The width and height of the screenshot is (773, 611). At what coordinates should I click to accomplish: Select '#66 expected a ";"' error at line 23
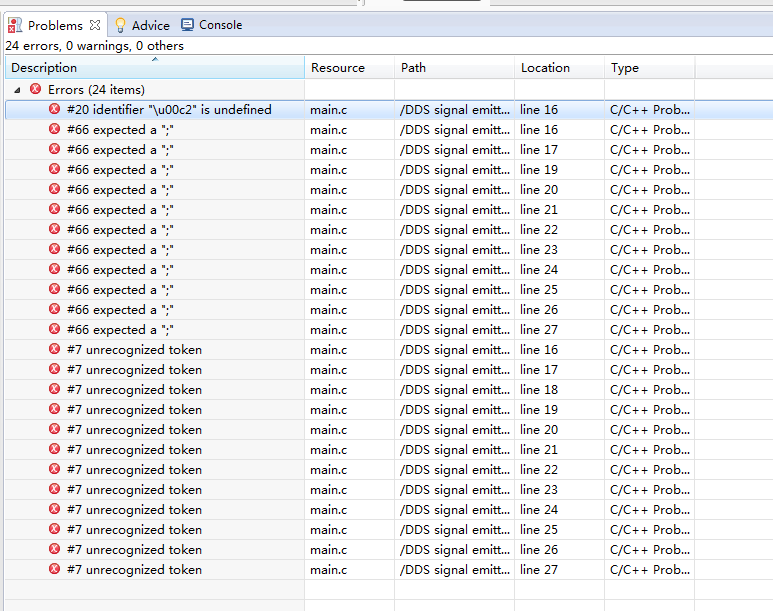(120, 250)
